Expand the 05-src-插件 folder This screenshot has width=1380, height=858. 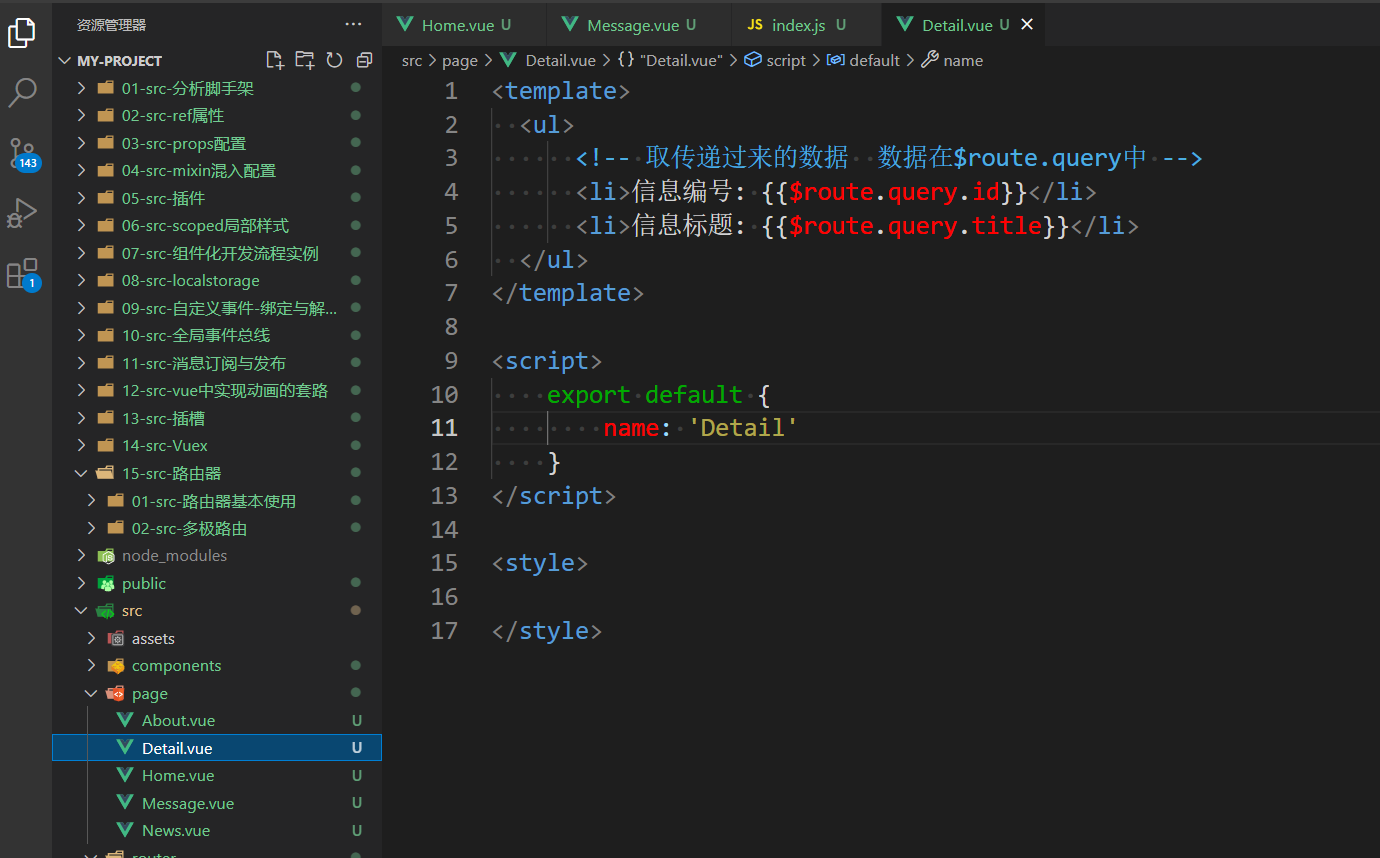point(217,198)
